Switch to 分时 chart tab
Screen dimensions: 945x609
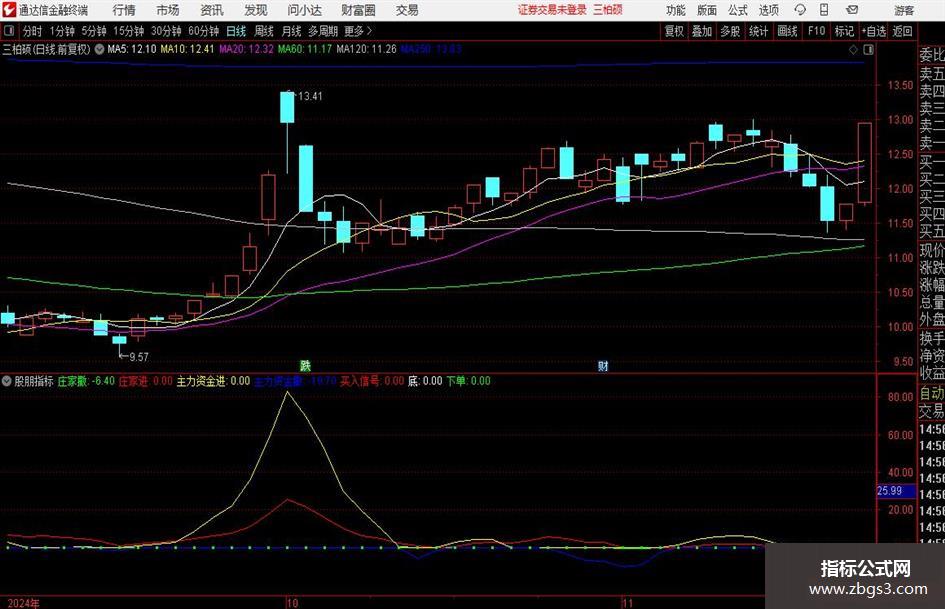33,31
